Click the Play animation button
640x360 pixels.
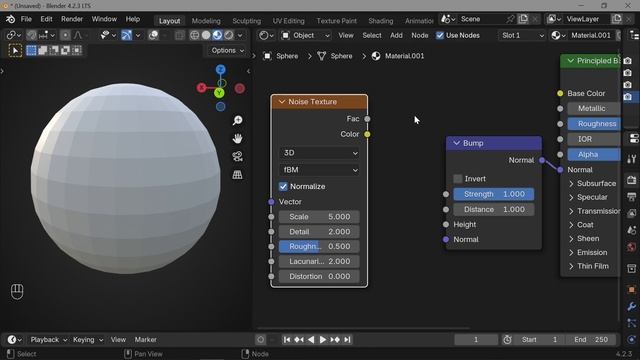322,340
